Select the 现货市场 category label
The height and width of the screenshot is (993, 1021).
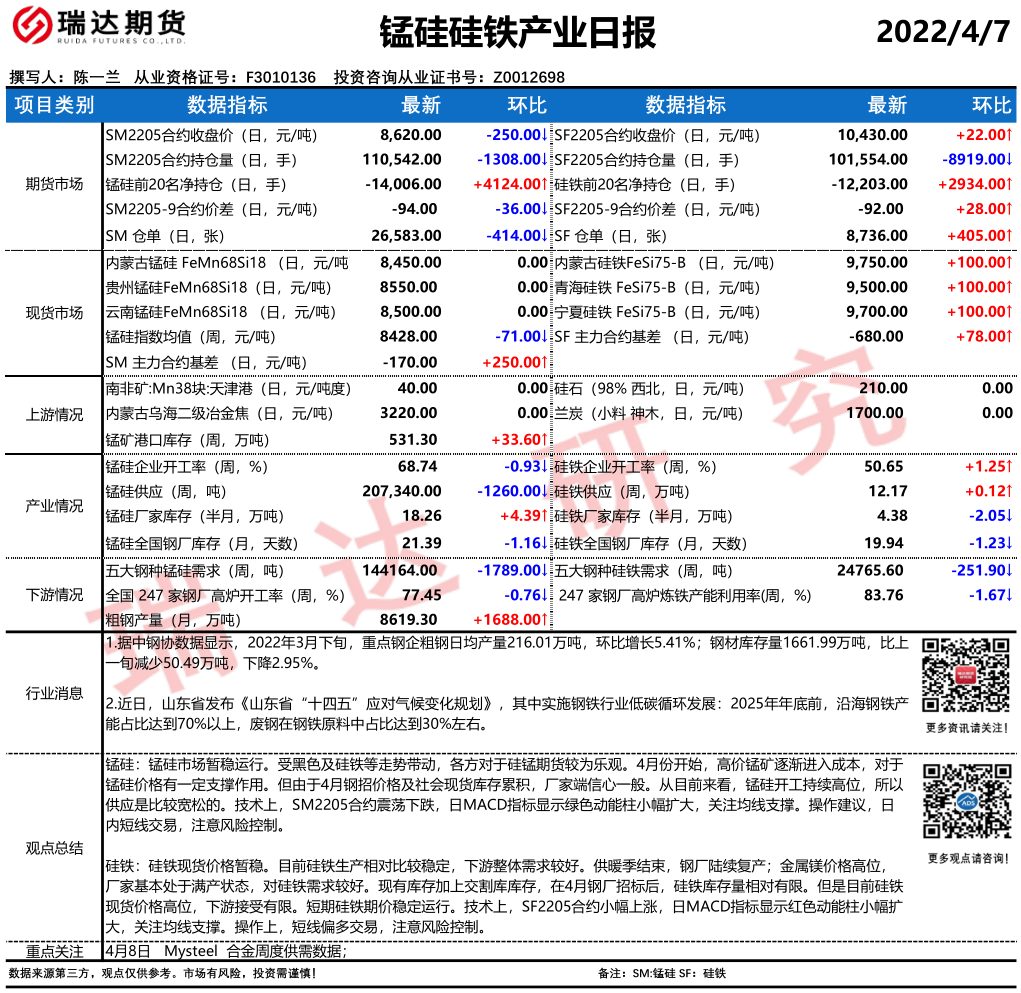54,313
